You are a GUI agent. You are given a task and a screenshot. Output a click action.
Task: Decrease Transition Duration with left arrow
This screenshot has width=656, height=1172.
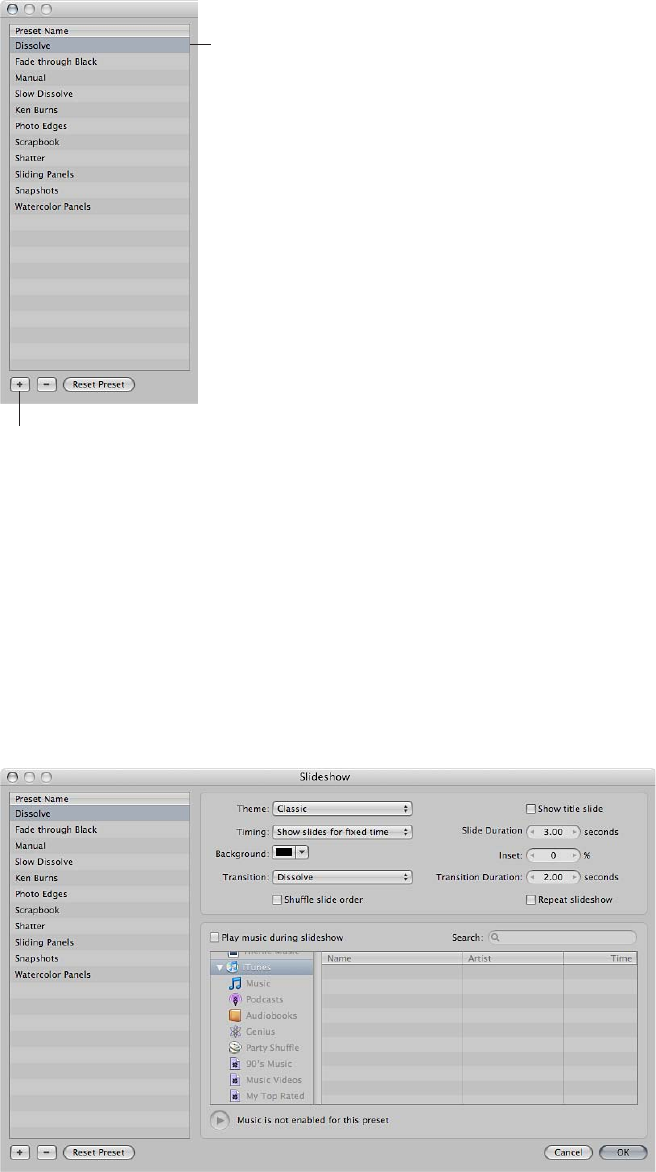pyautogui.click(x=533, y=877)
